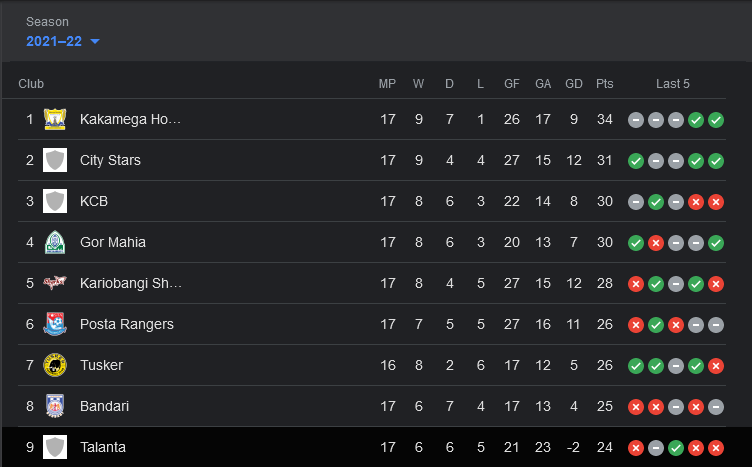The width and height of the screenshot is (752, 467).
Task: Click KCB's most recent loss indicator
Action: tap(716, 202)
